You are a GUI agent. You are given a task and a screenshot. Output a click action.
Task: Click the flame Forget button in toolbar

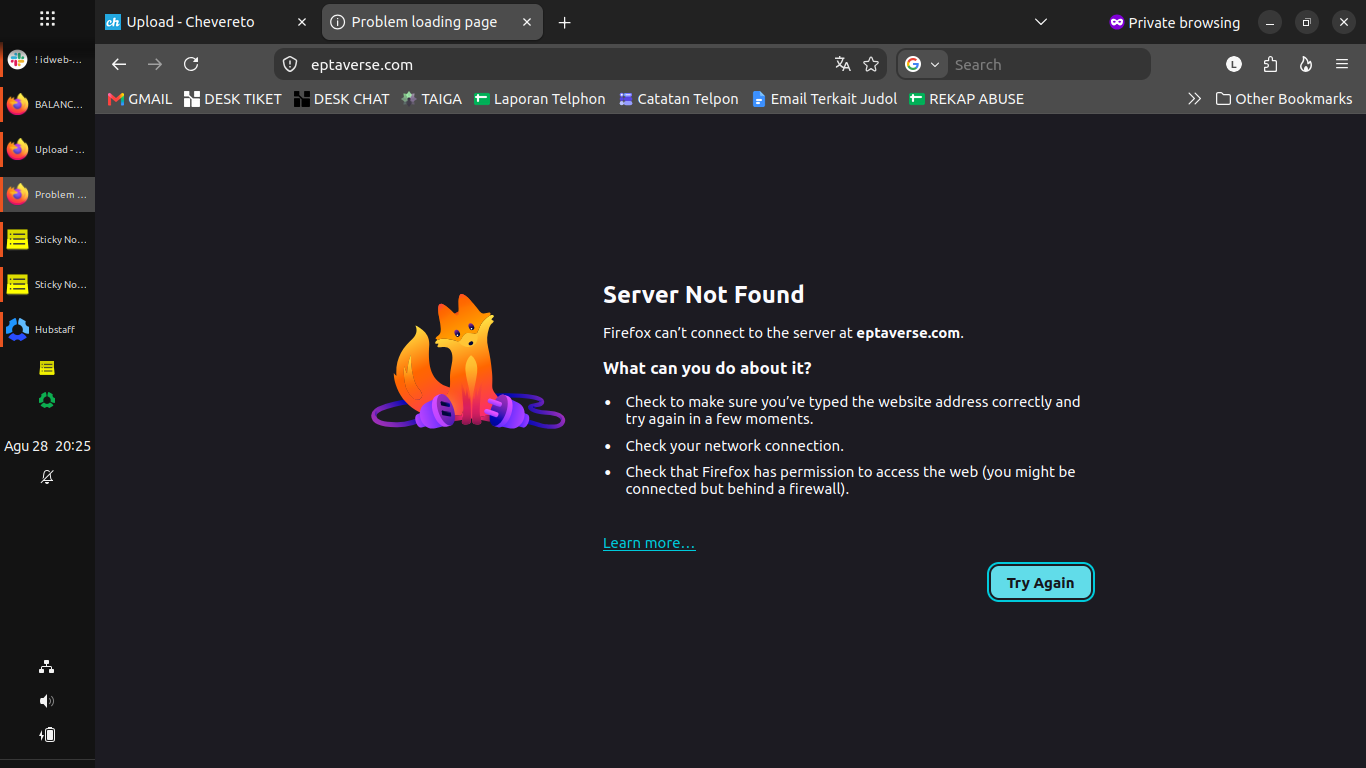point(1306,64)
